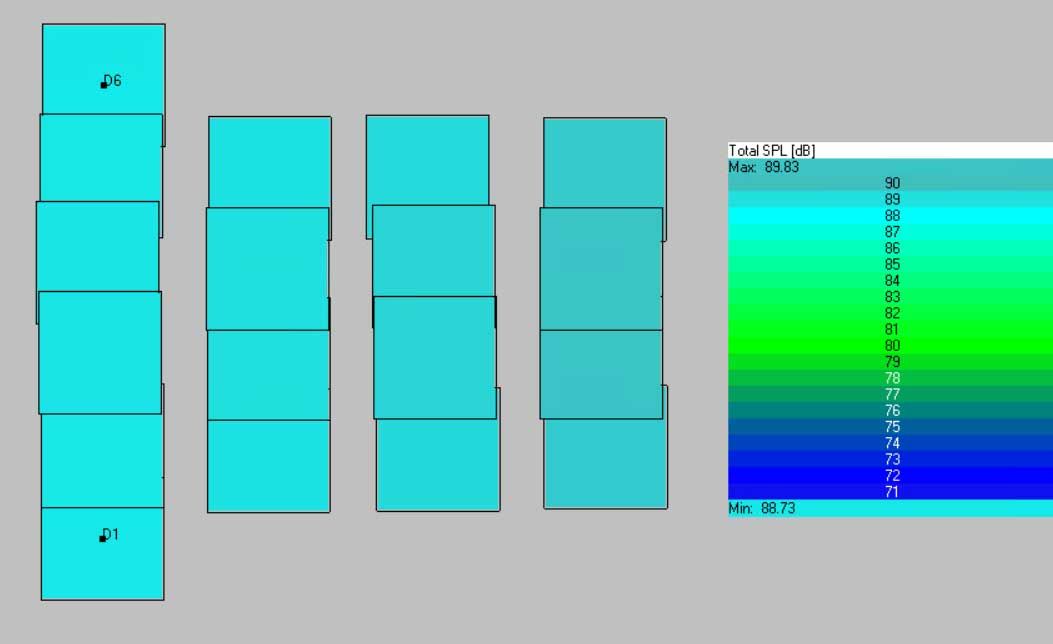
Task: Click the 76 dB legend entry
Action: (x=890, y=410)
